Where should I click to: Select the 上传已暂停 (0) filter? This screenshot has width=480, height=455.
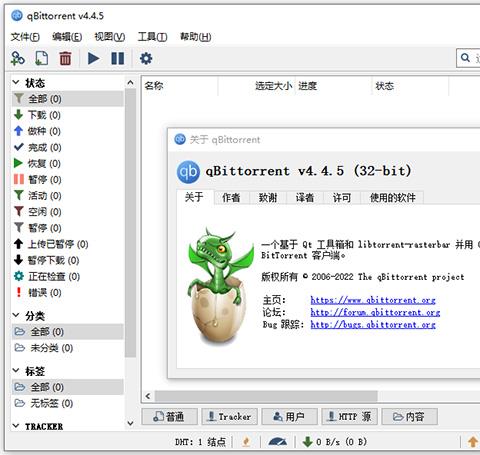pos(68,244)
